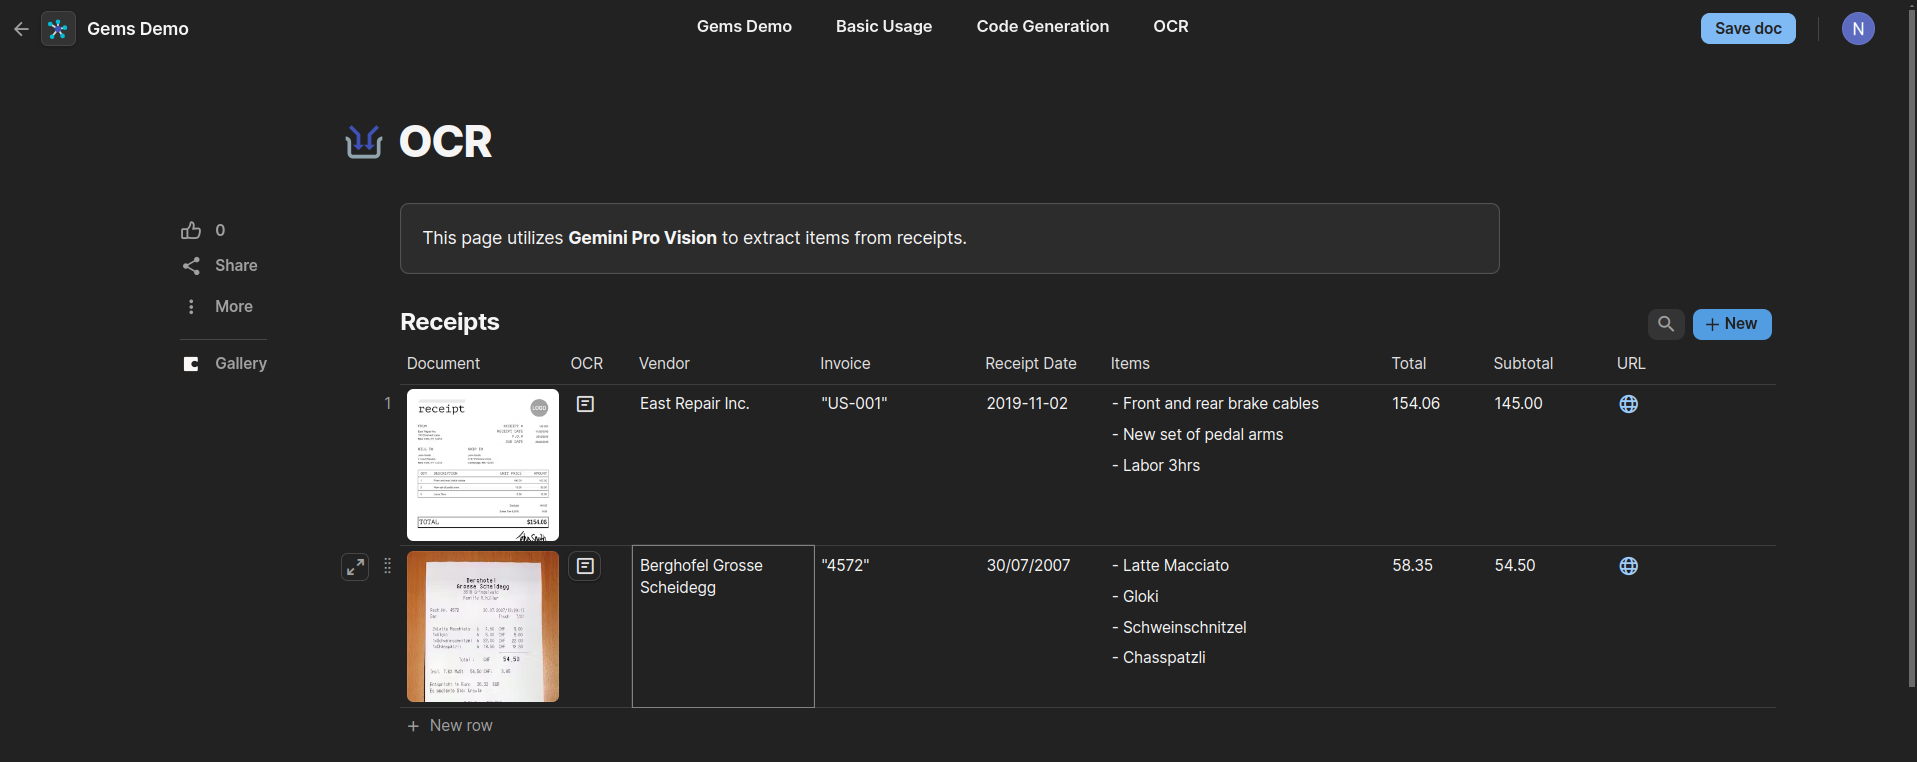Click the OCR page title icon
This screenshot has width=1917, height=762.
coord(364,142)
